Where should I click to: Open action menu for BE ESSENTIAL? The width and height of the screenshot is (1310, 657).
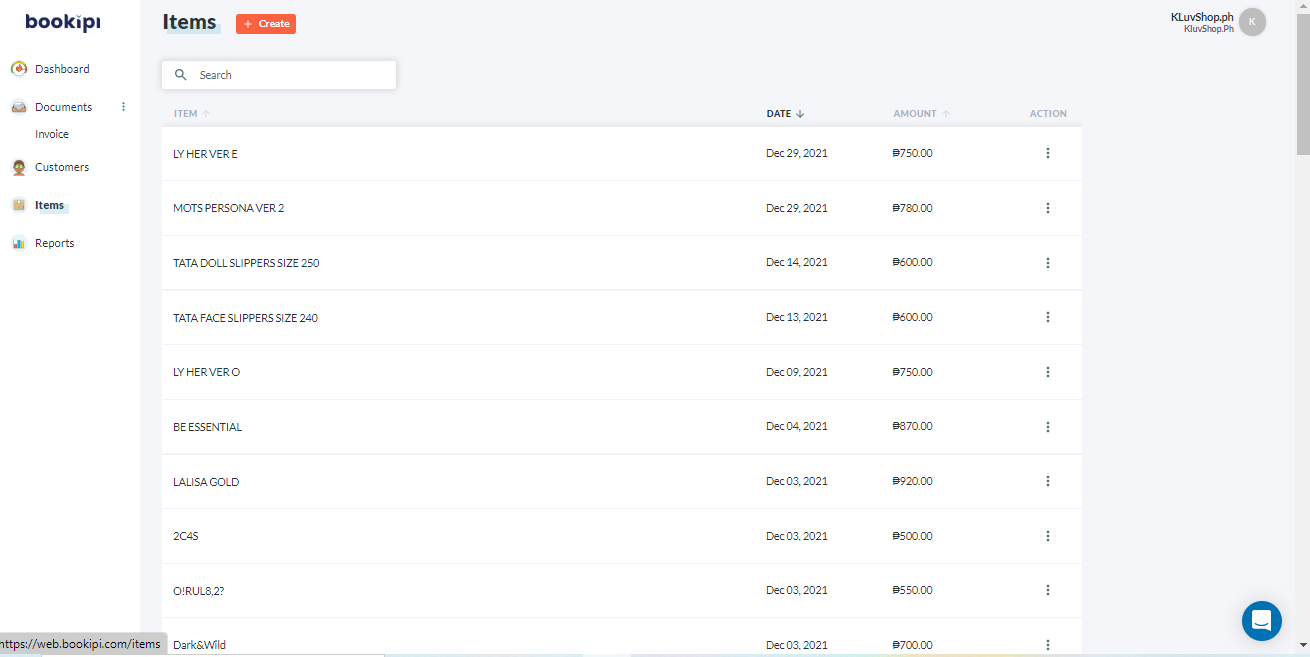[1048, 427]
